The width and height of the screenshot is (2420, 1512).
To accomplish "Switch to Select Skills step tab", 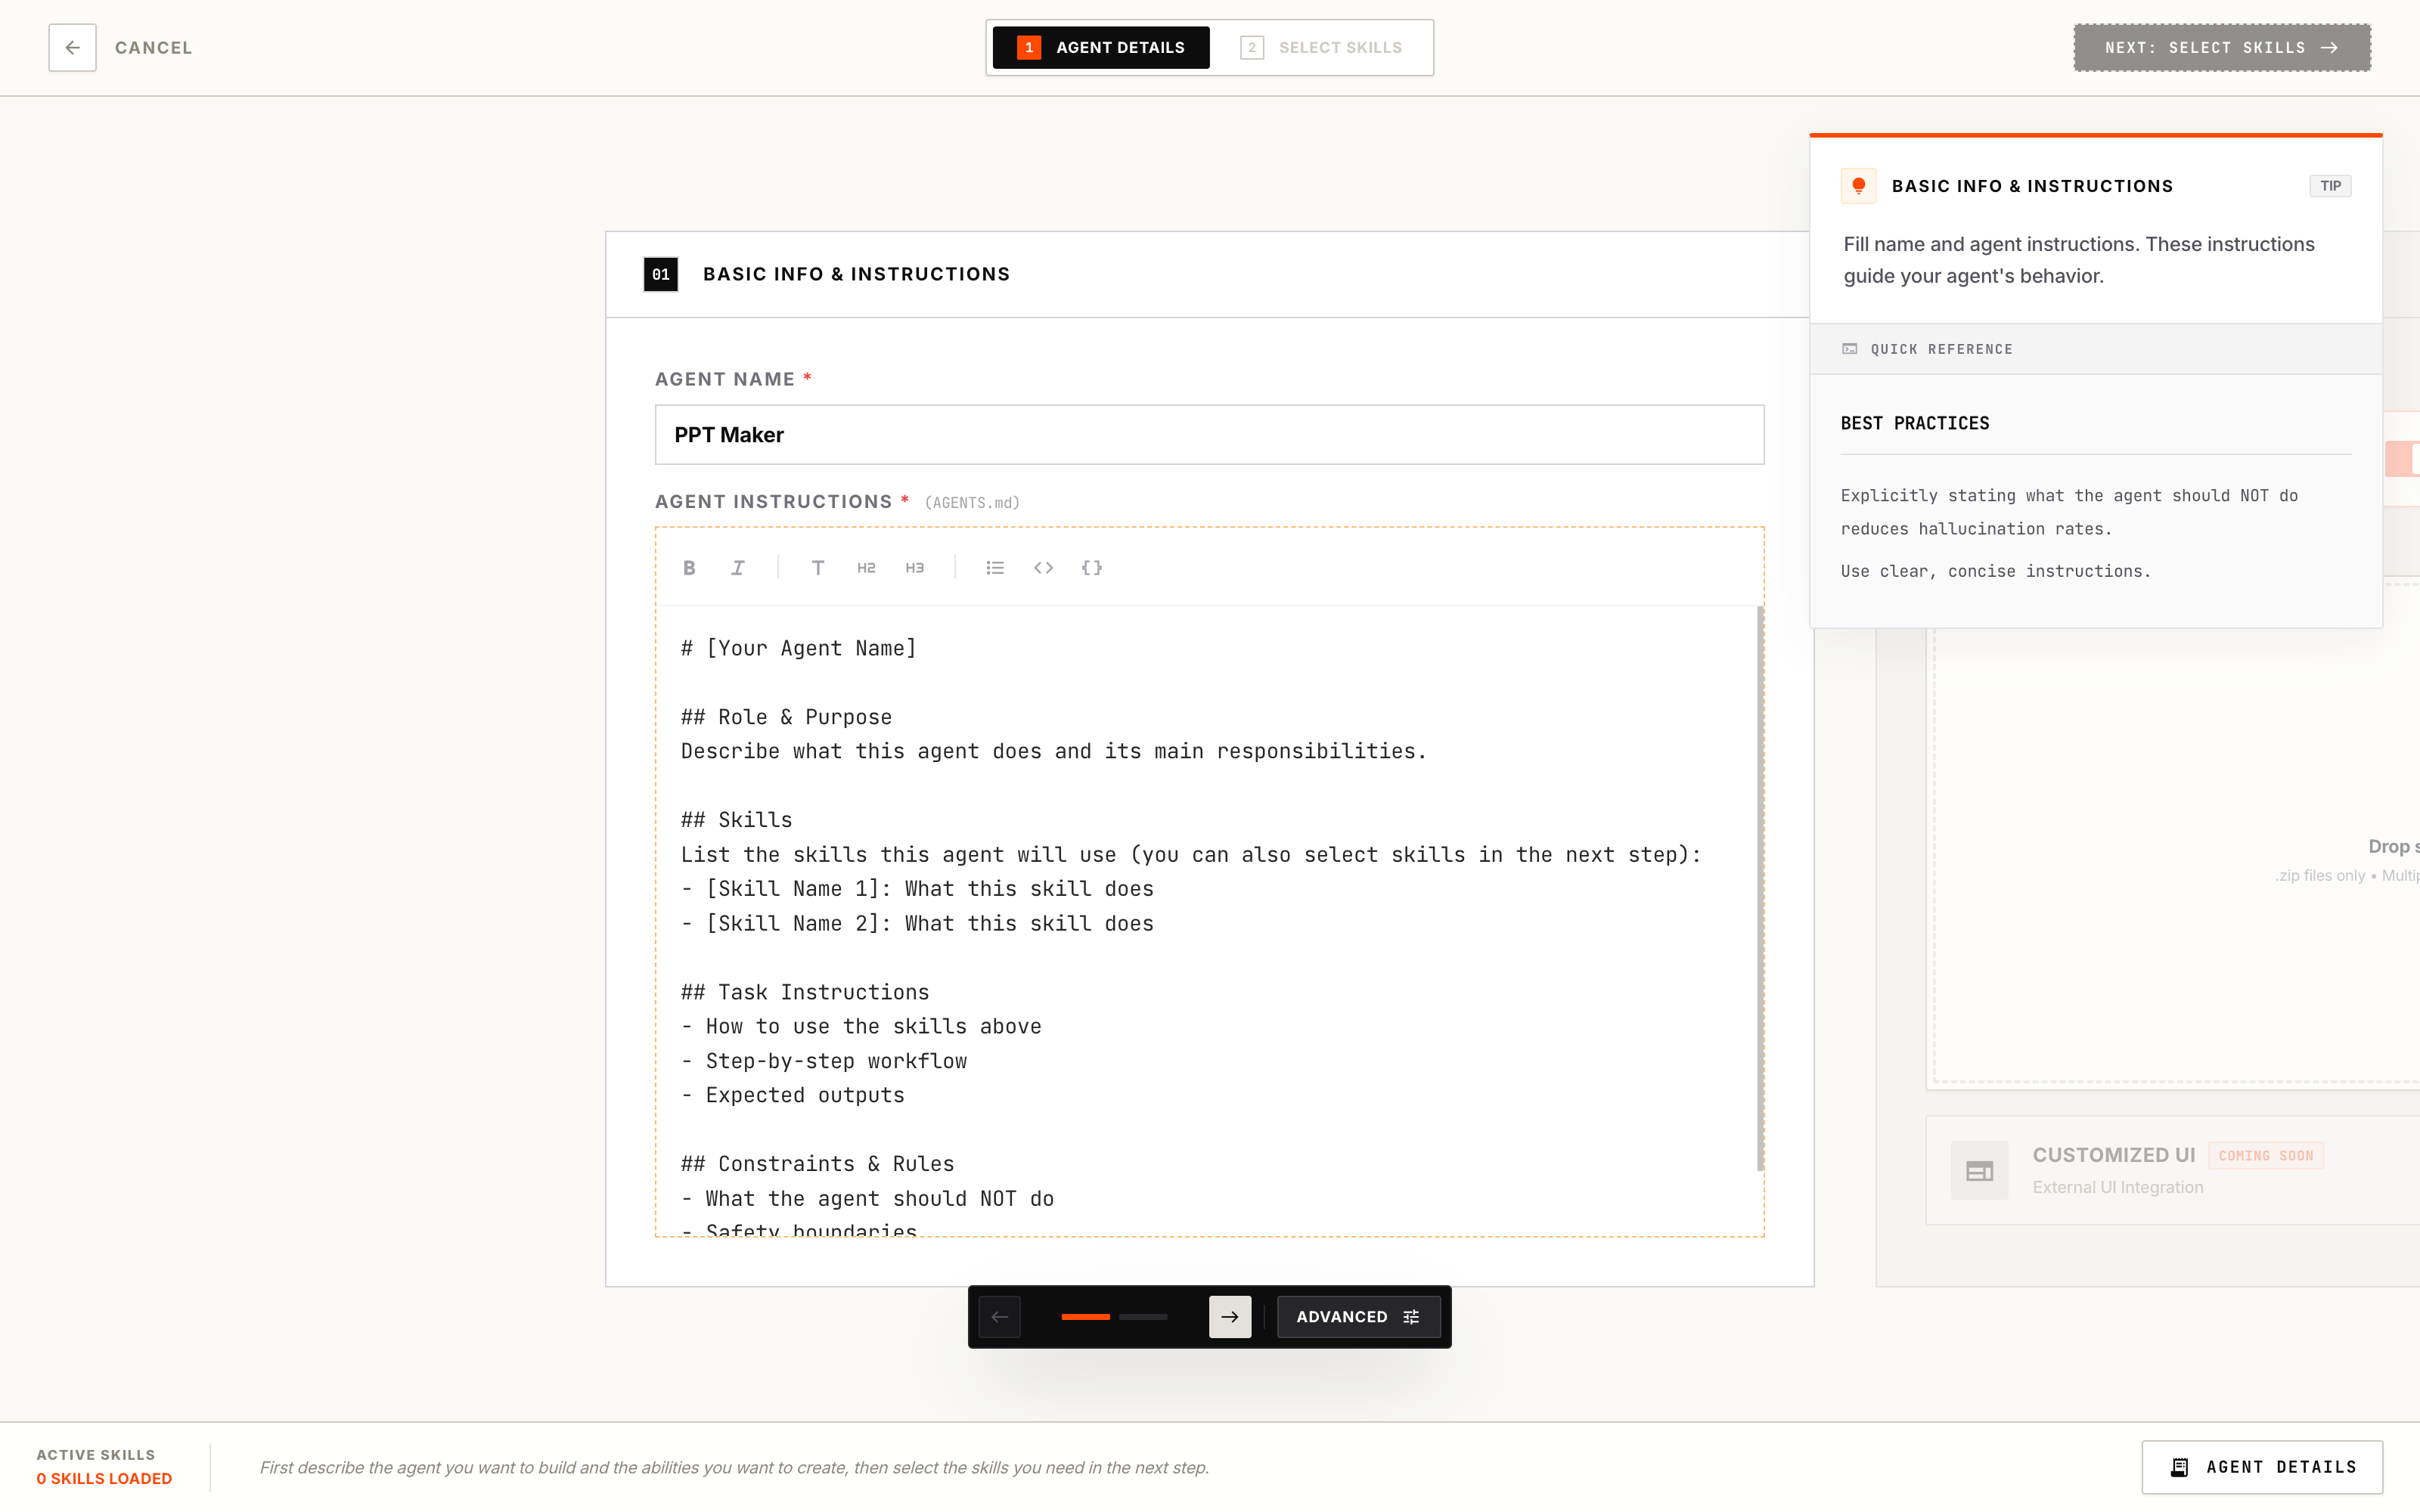I will point(1321,48).
